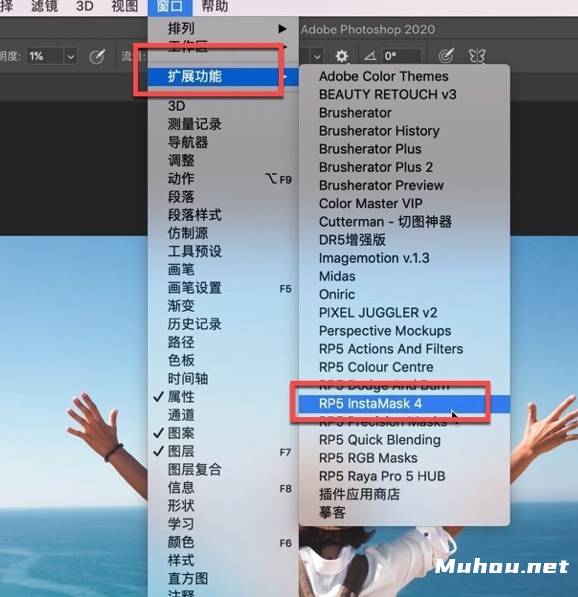578x597 pixels.
Task: Toggle the pressure-for-size icon near the butterfly
Action: tap(446, 56)
